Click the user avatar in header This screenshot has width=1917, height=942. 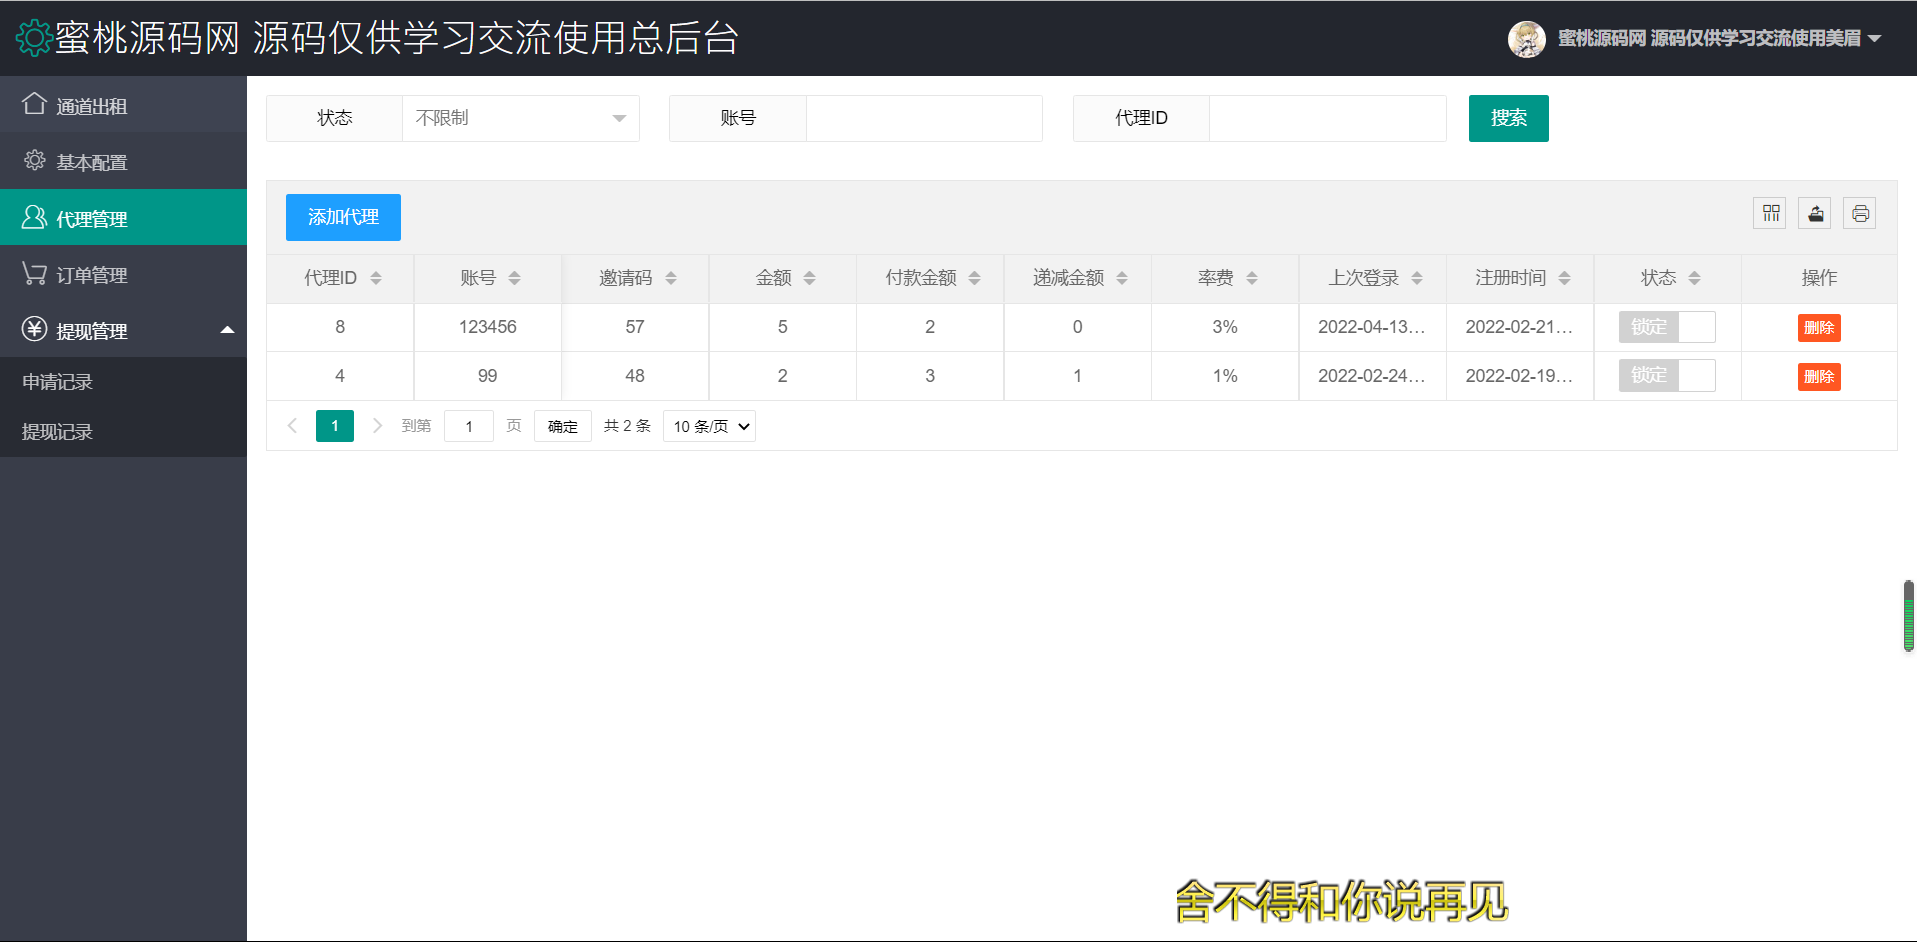point(1526,39)
